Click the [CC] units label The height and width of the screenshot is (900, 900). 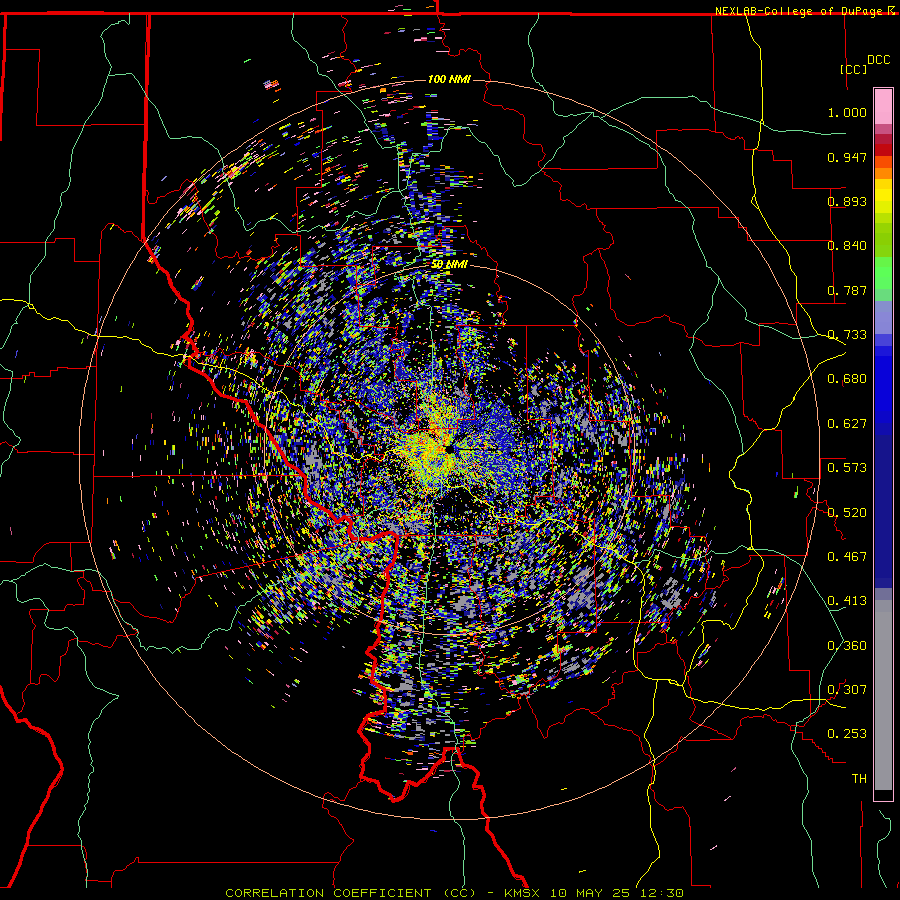tap(853, 69)
